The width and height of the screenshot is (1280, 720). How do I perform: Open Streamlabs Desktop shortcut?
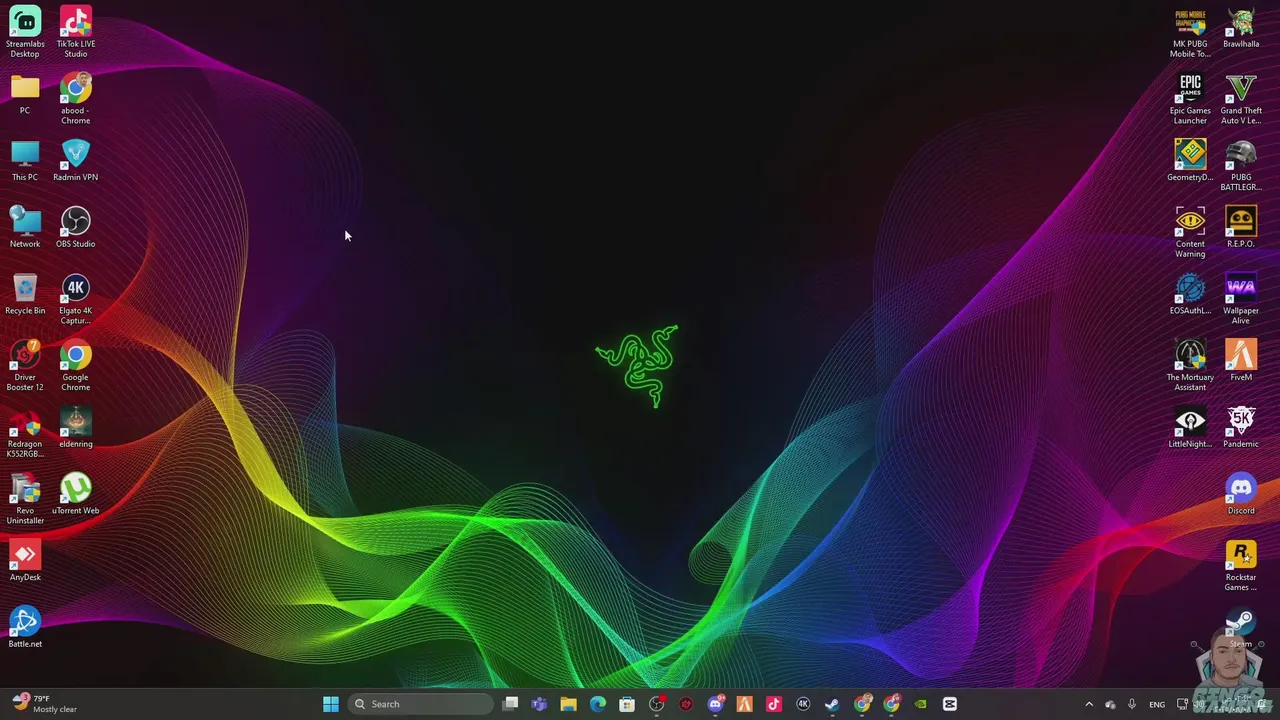(x=25, y=32)
